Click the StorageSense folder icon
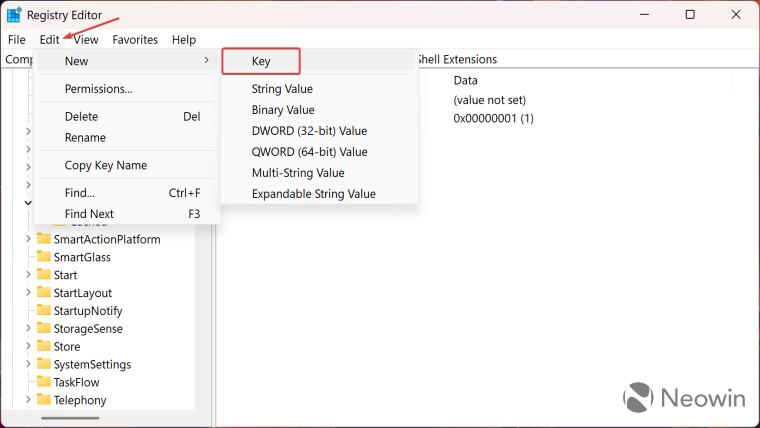This screenshot has width=760, height=428. 44,328
